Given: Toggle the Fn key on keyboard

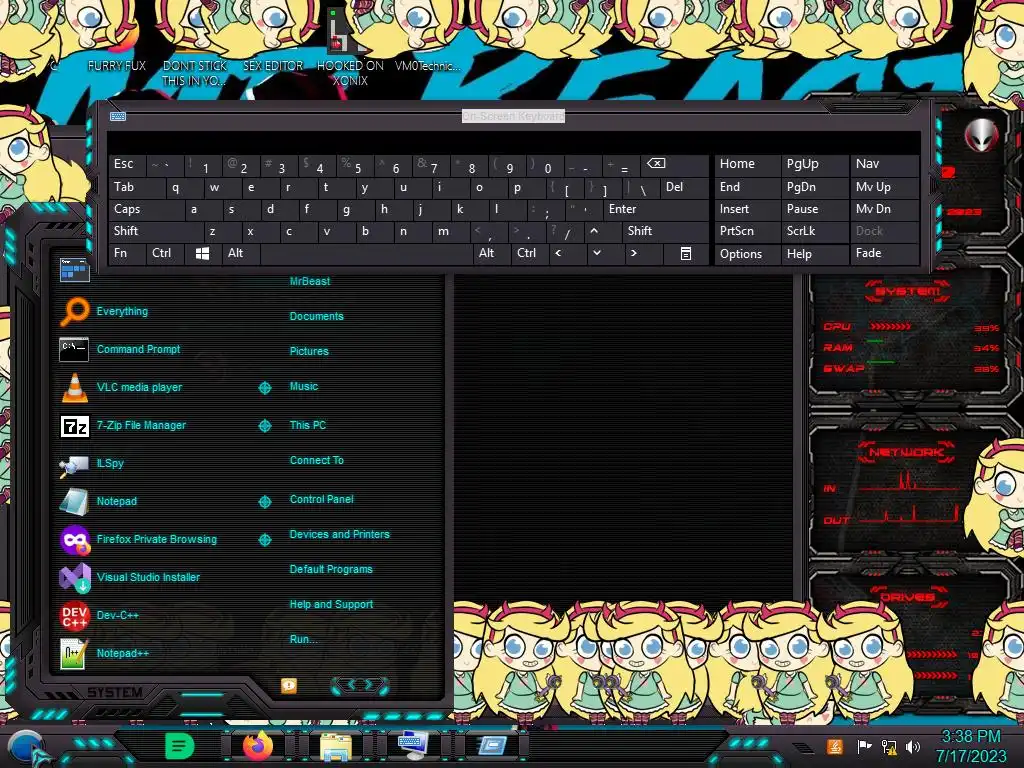Looking at the screenshot, I should tap(127, 253).
